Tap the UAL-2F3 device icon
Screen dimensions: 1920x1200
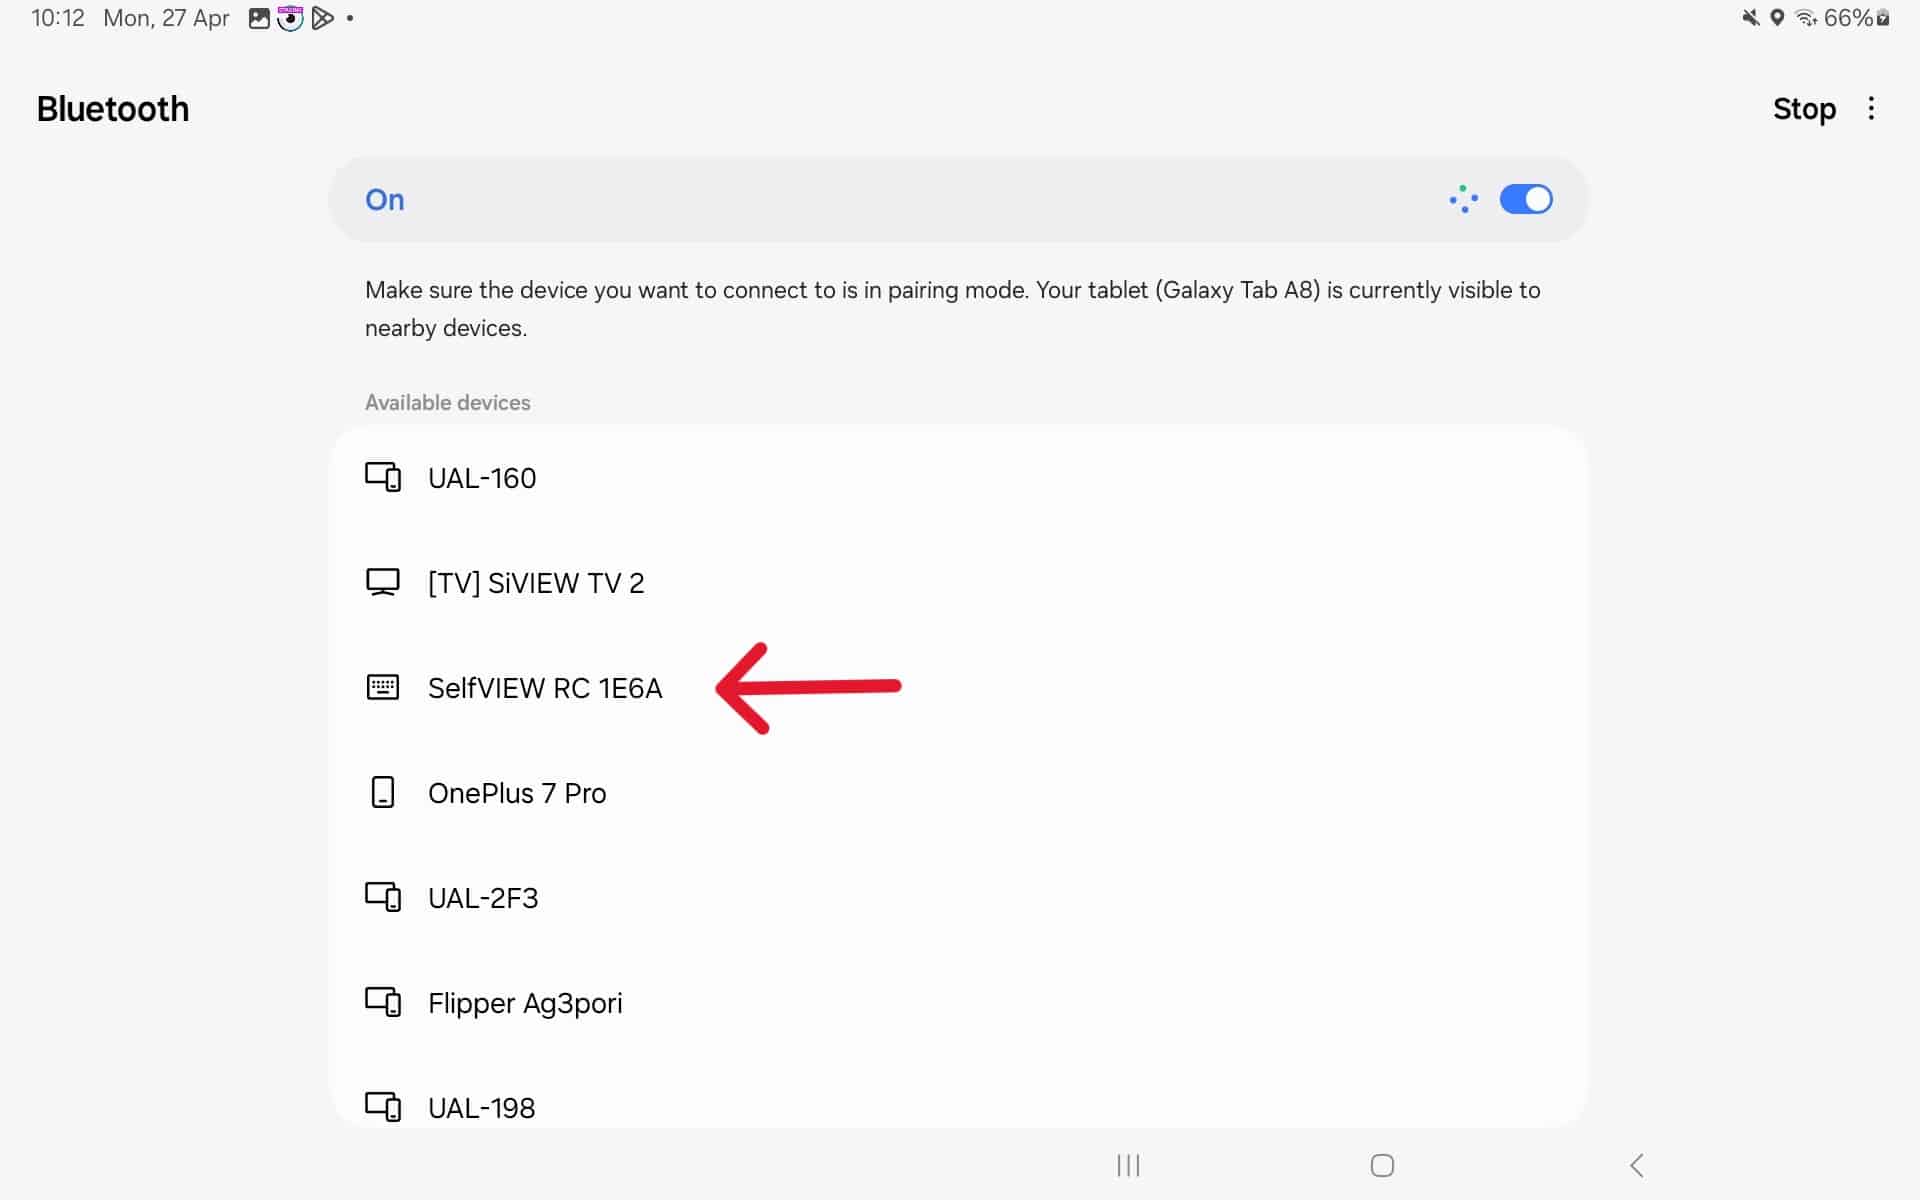click(x=383, y=897)
